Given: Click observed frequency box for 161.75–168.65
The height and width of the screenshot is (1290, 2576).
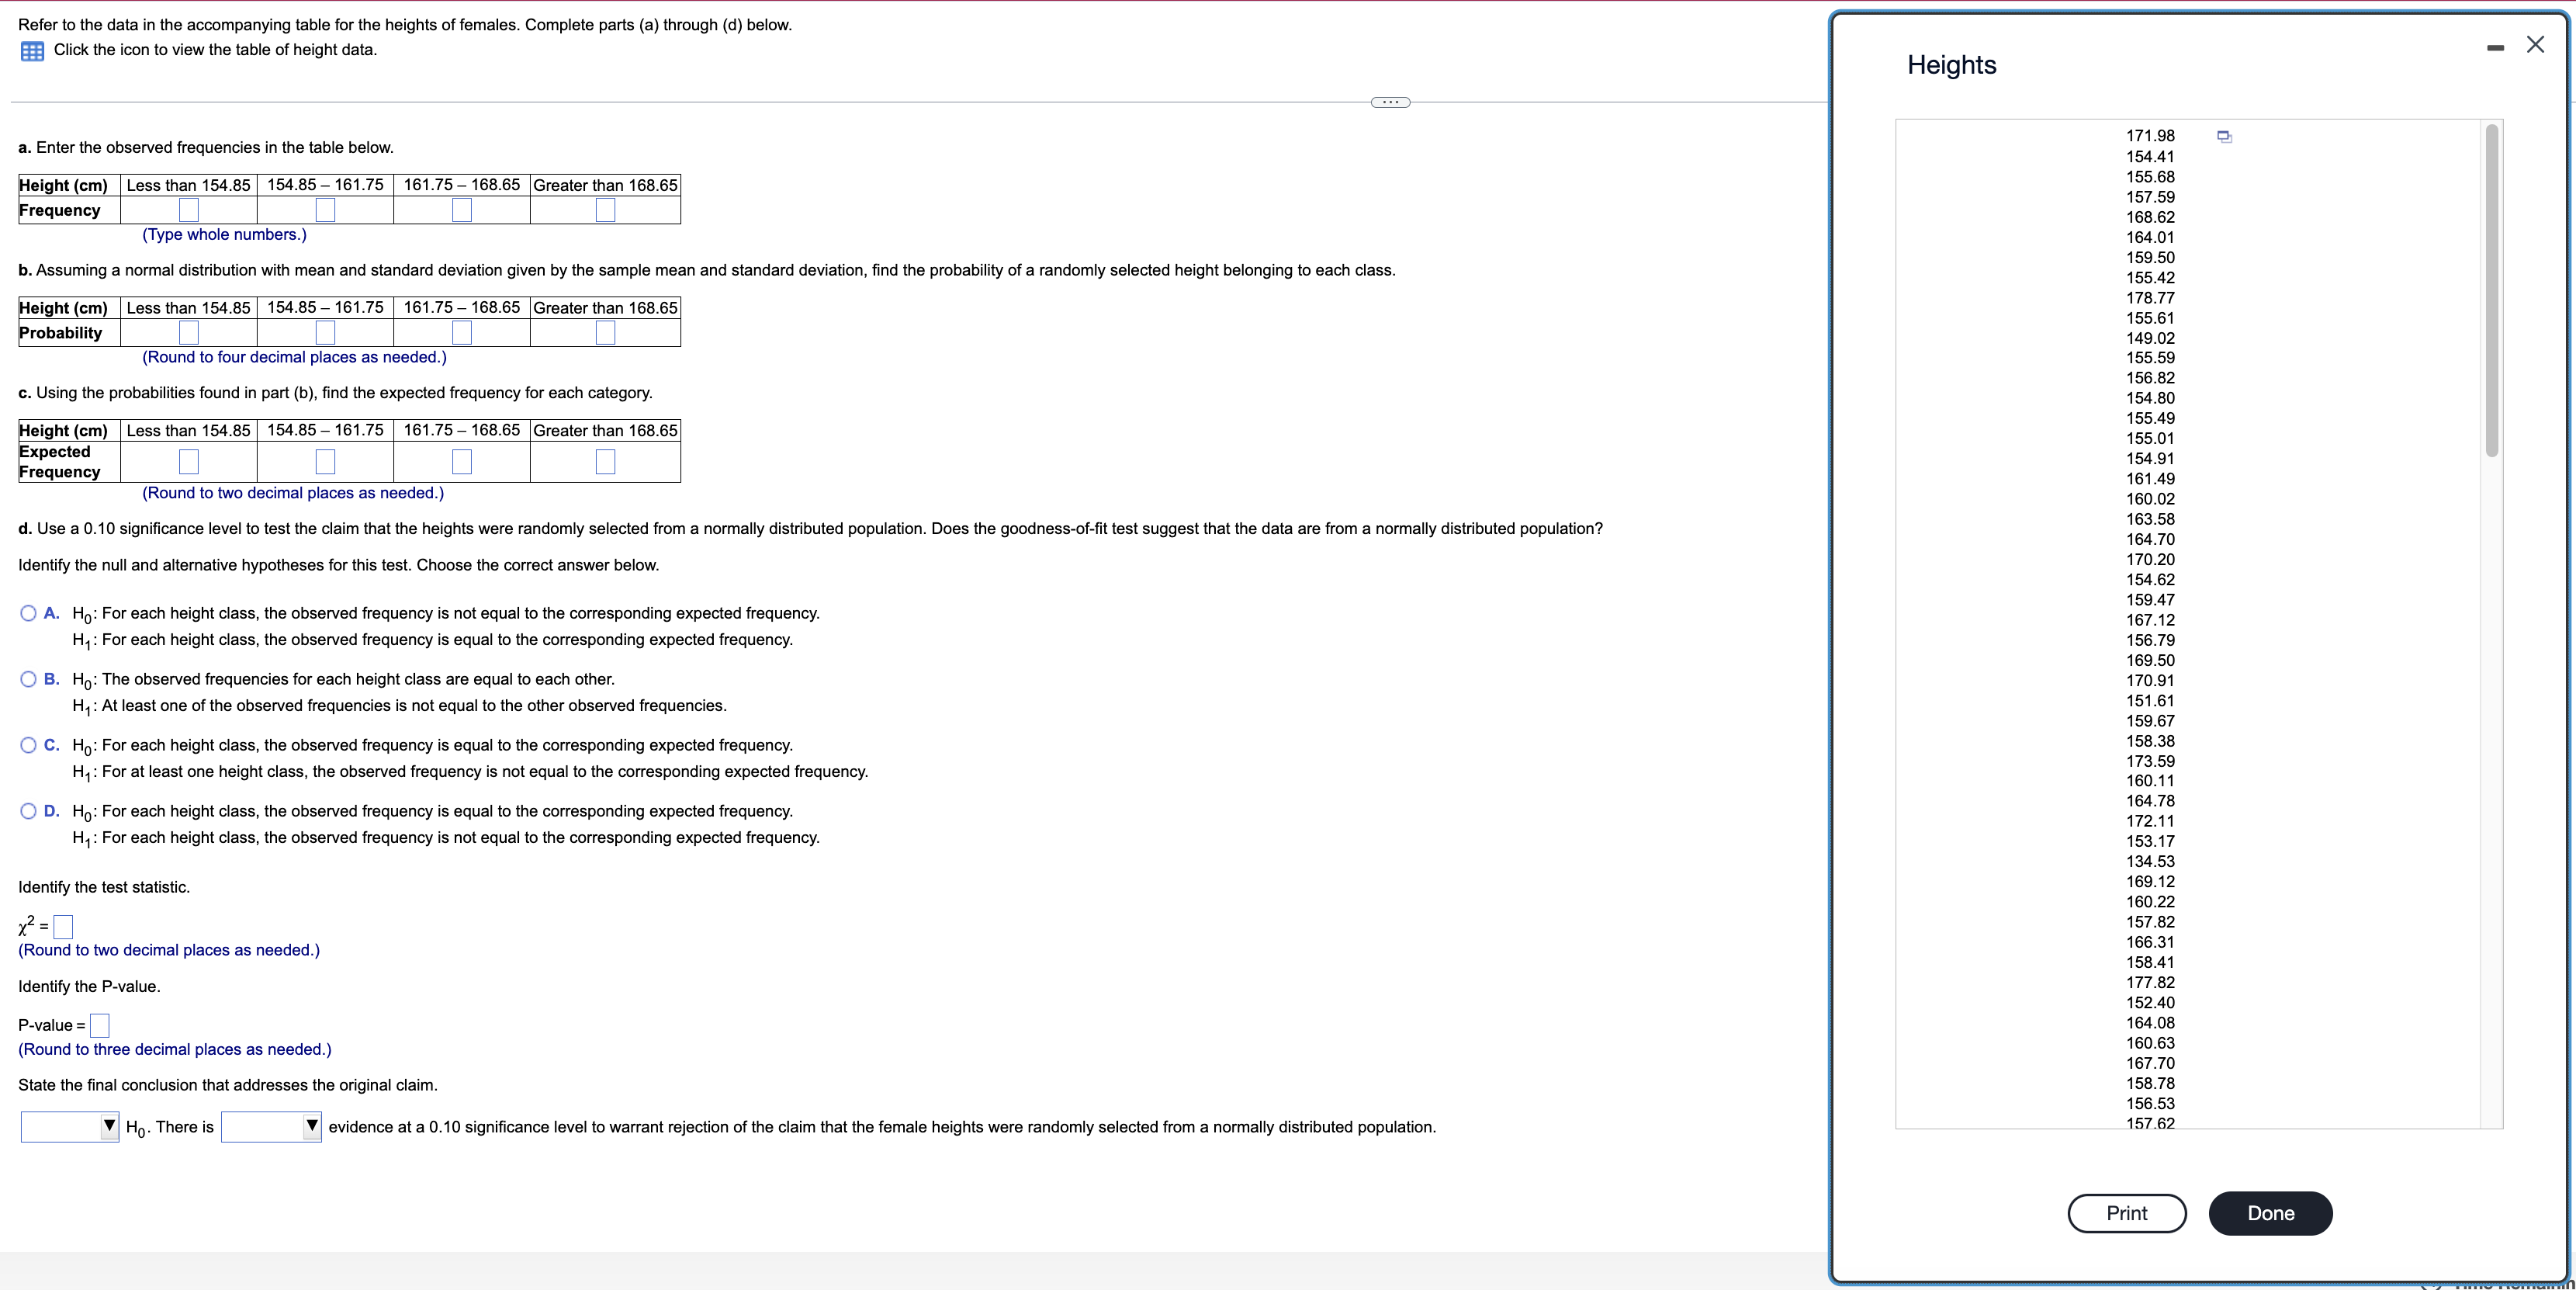Looking at the screenshot, I should [461, 209].
